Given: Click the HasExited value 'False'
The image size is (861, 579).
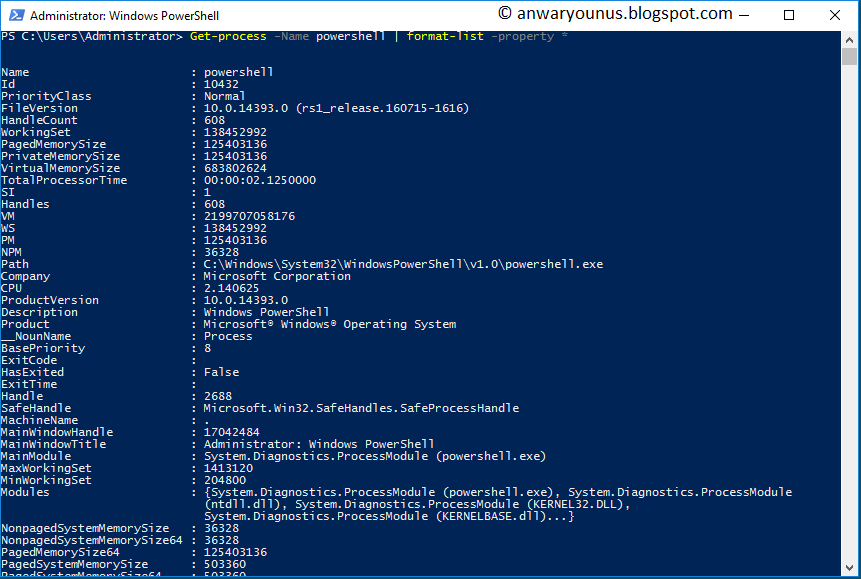Looking at the screenshot, I should [221, 372].
